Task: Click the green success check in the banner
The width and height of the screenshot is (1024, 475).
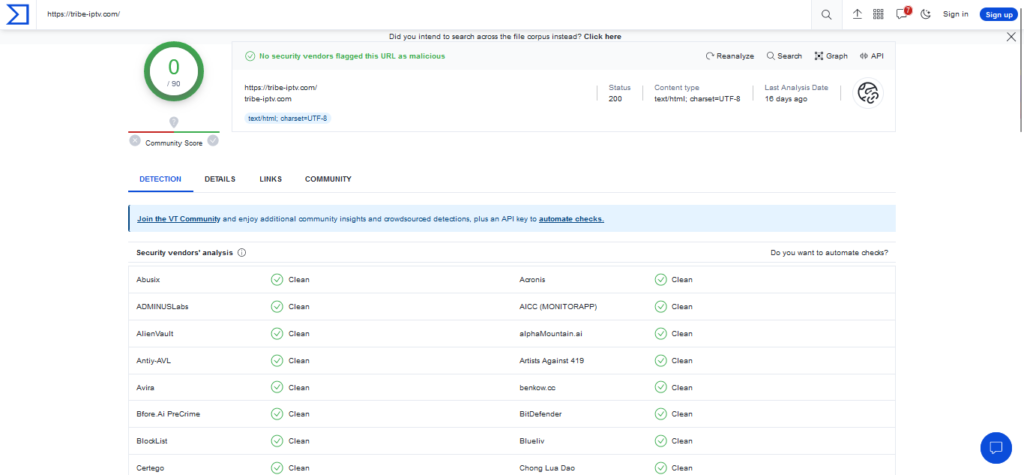Action: coord(249,56)
